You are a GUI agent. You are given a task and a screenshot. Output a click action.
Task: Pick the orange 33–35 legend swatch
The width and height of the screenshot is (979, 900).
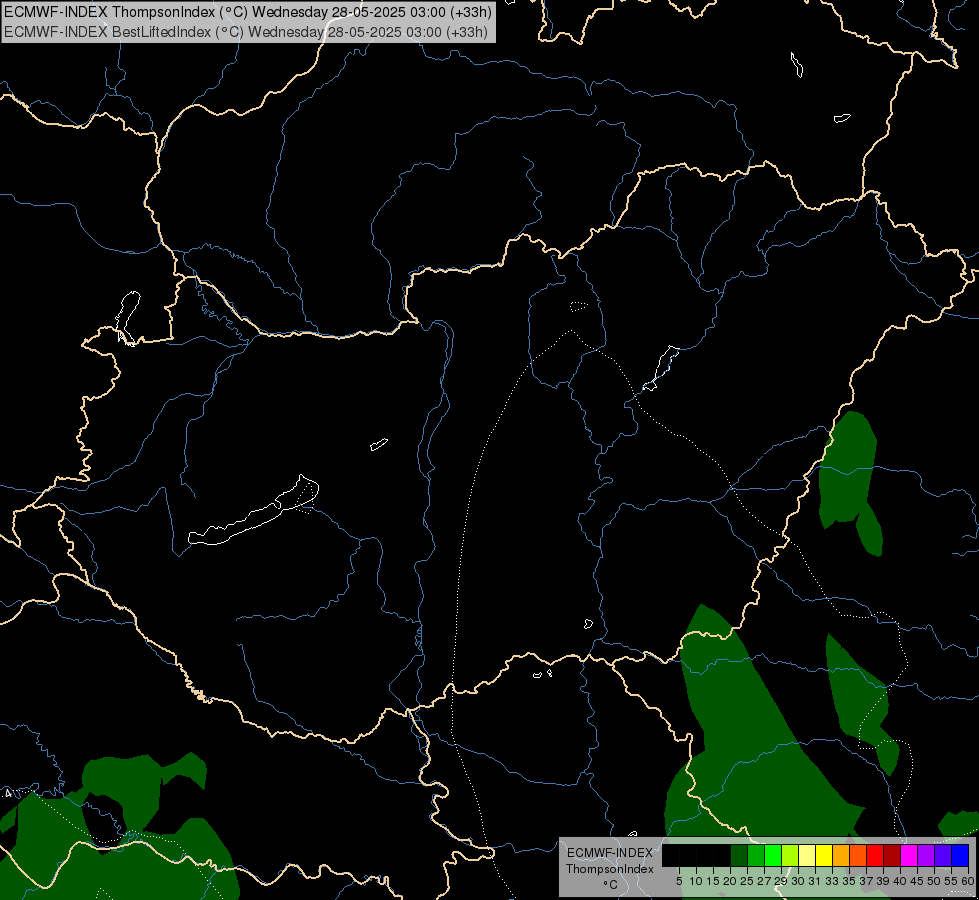tap(841, 855)
